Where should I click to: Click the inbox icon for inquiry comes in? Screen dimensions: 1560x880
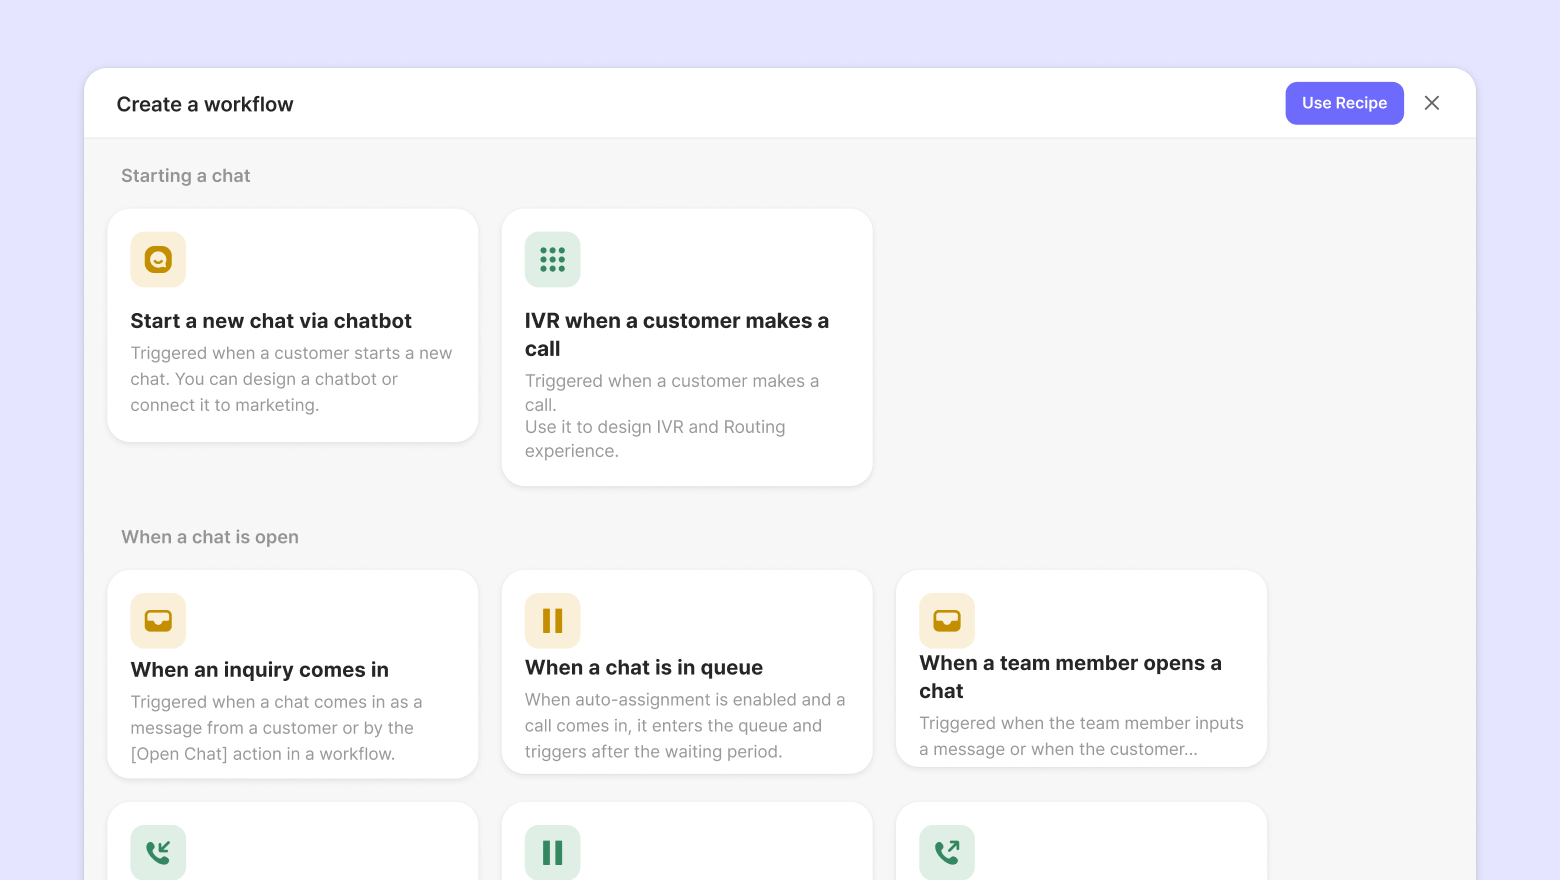[158, 621]
